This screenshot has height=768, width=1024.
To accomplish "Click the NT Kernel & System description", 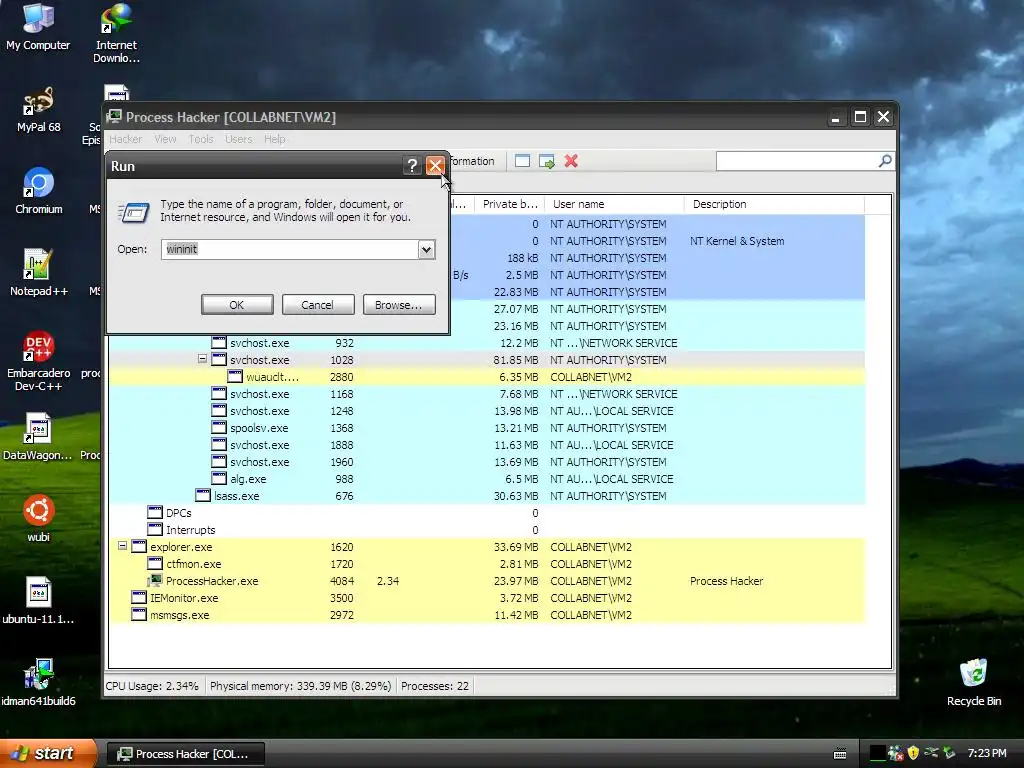I will [x=737, y=241].
